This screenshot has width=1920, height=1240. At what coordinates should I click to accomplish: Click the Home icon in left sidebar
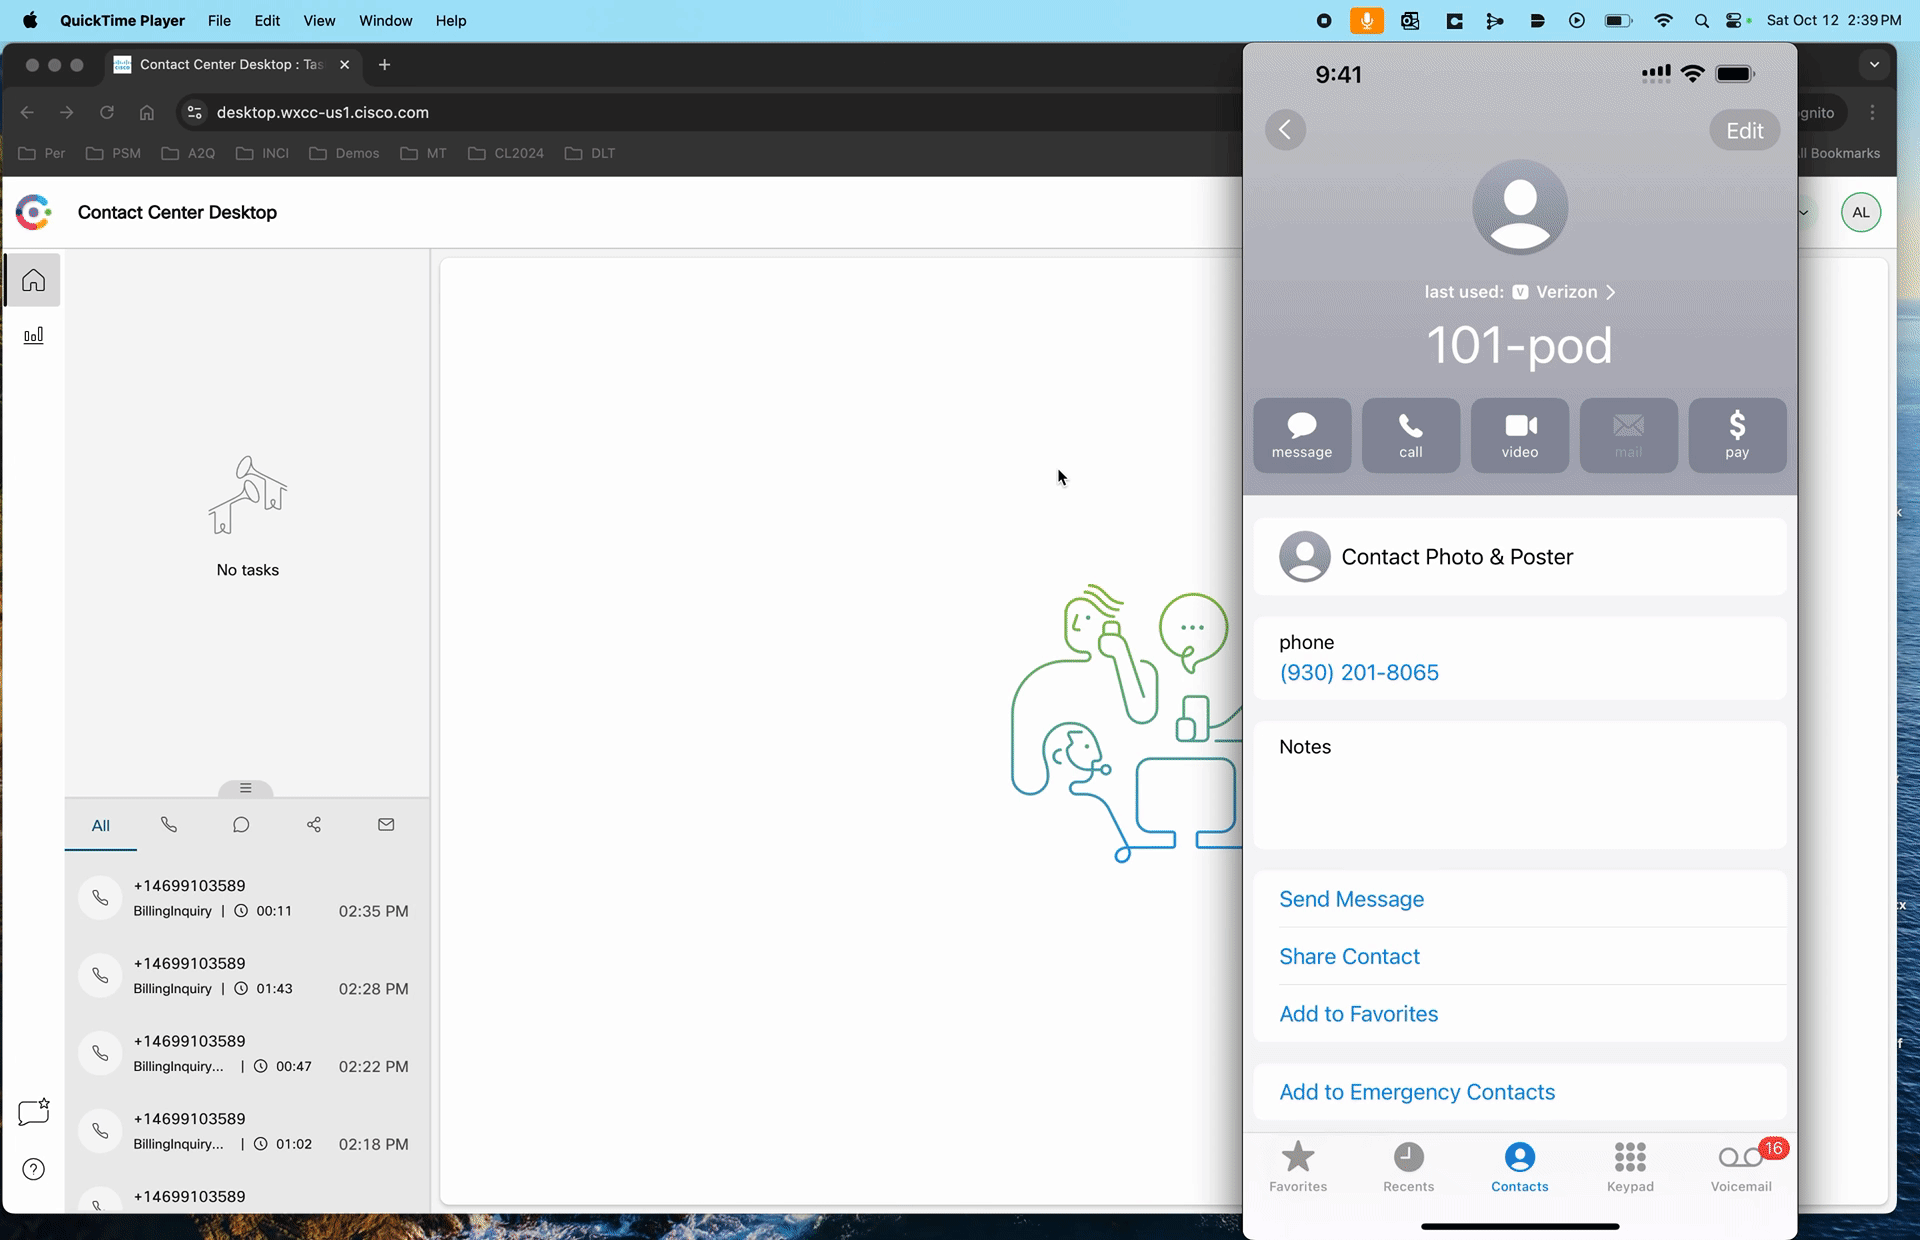pyautogui.click(x=33, y=280)
